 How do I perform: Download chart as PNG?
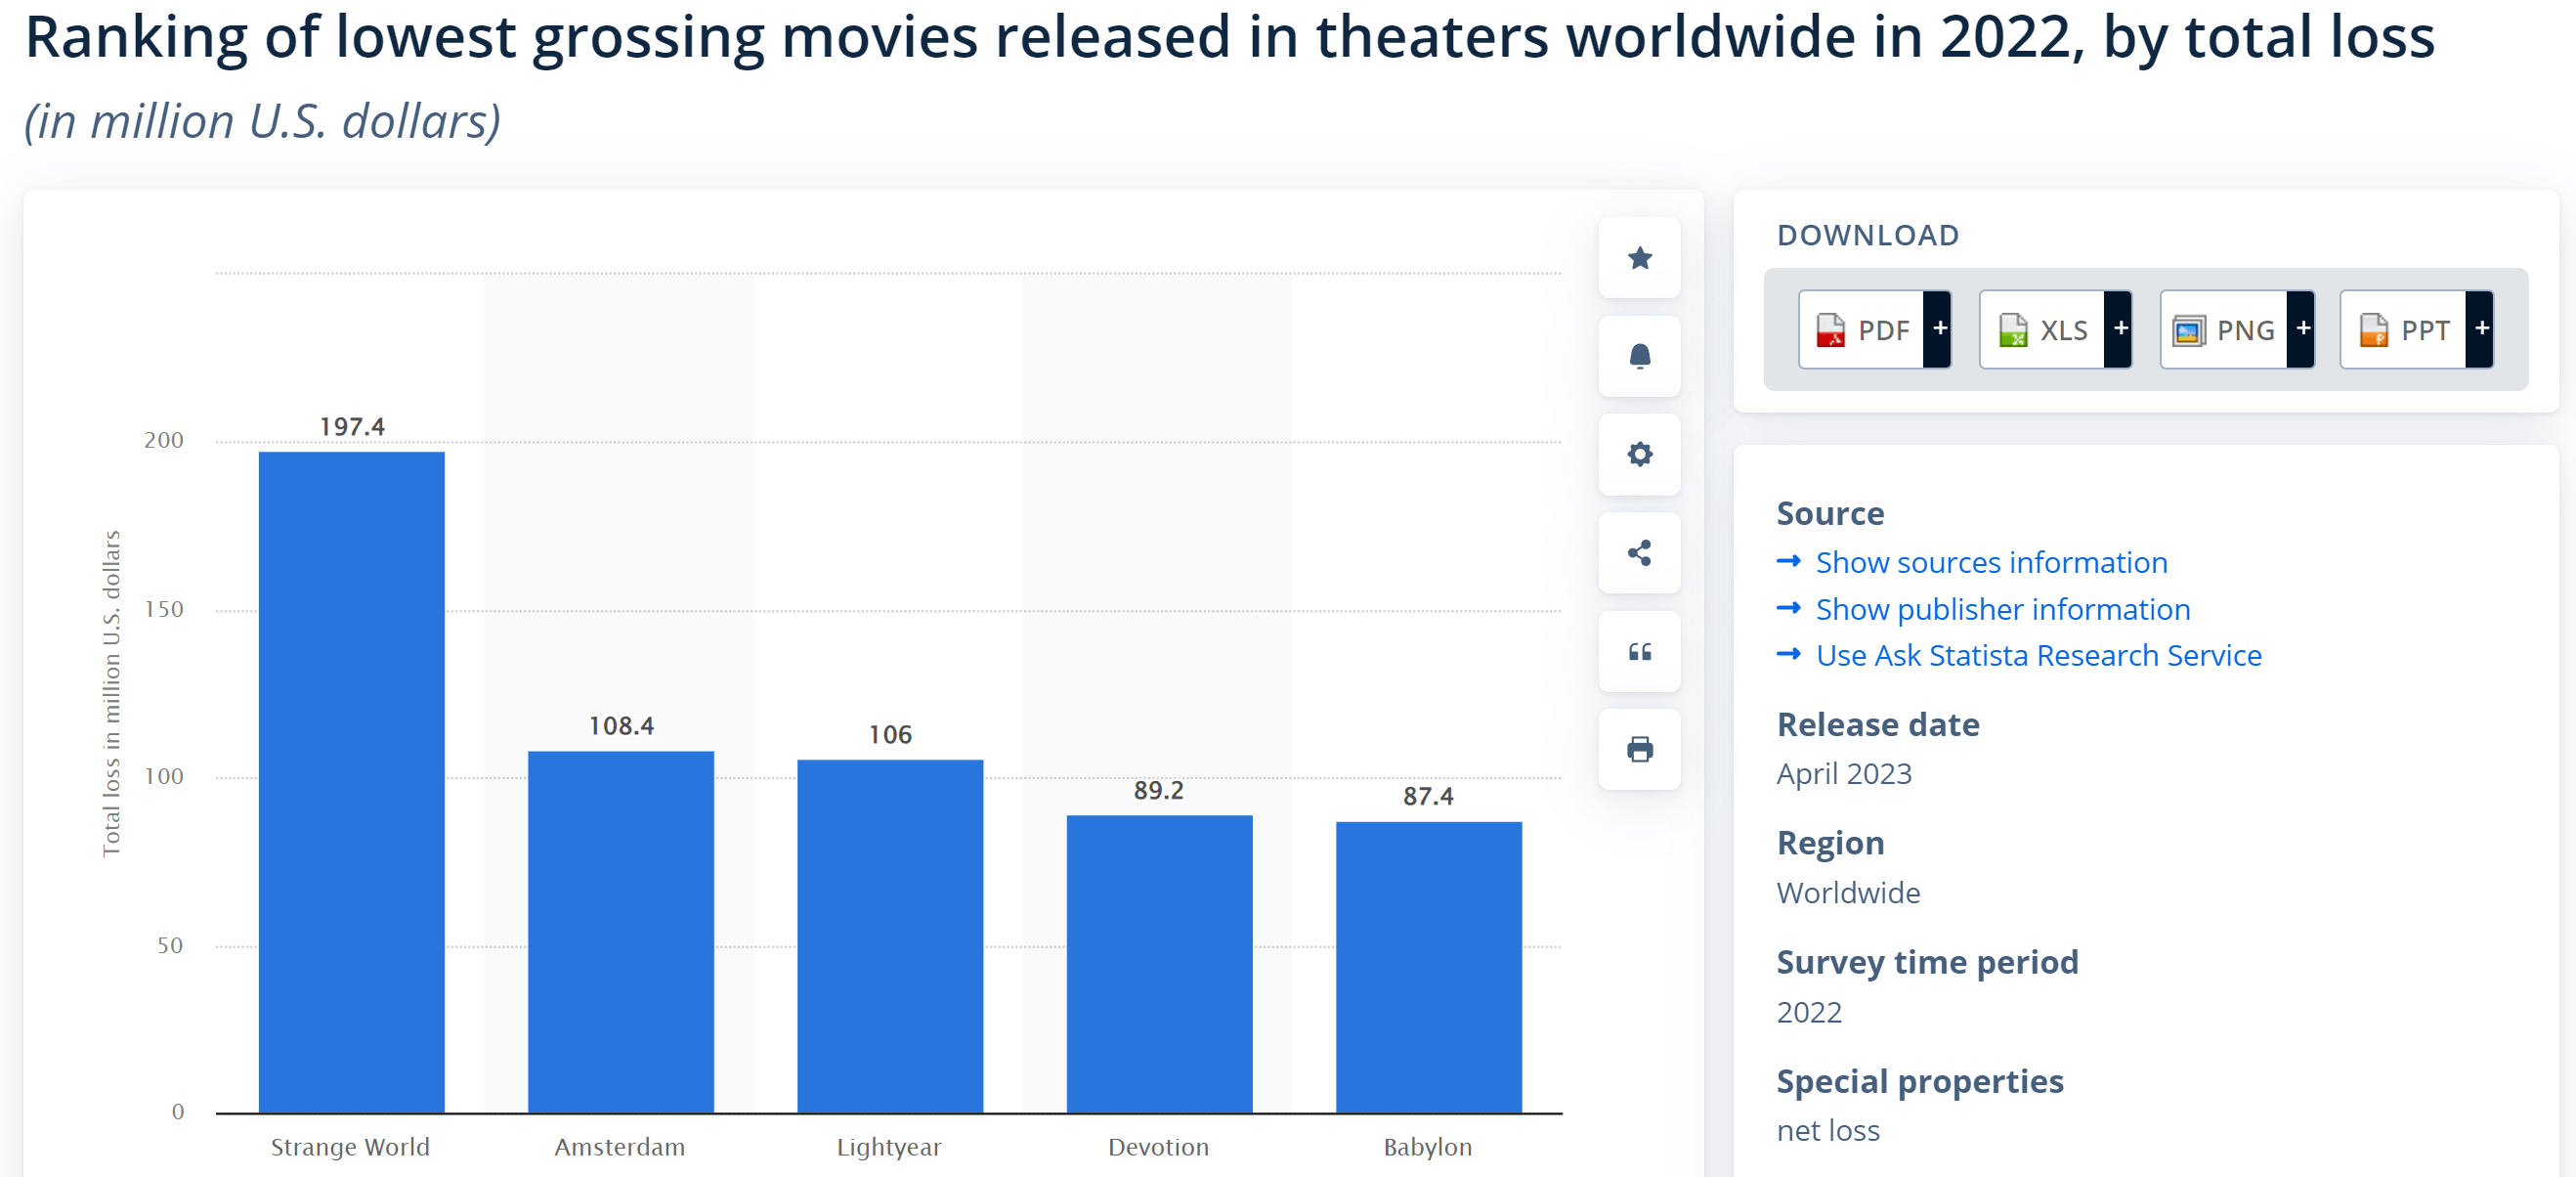(2224, 329)
